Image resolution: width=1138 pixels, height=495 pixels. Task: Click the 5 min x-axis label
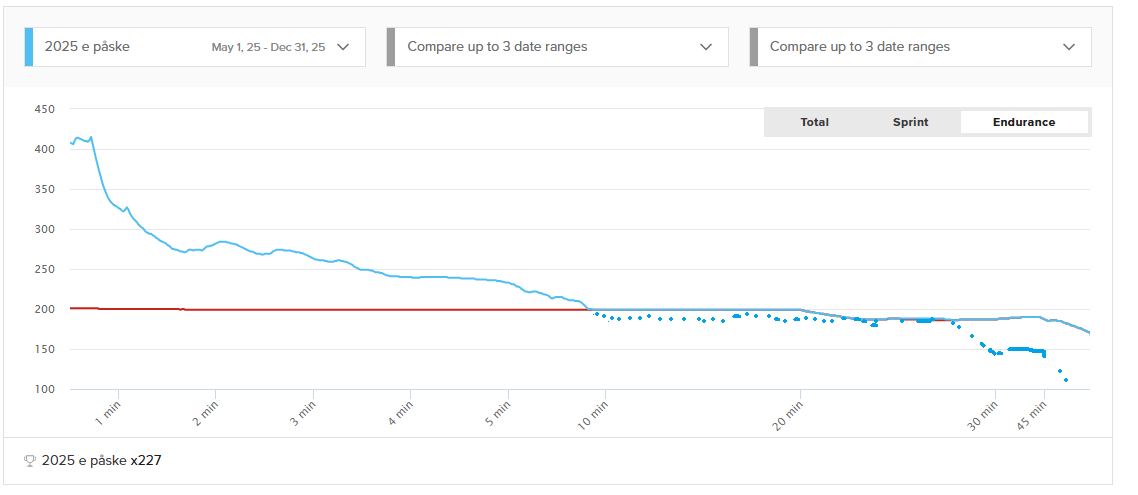click(497, 414)
